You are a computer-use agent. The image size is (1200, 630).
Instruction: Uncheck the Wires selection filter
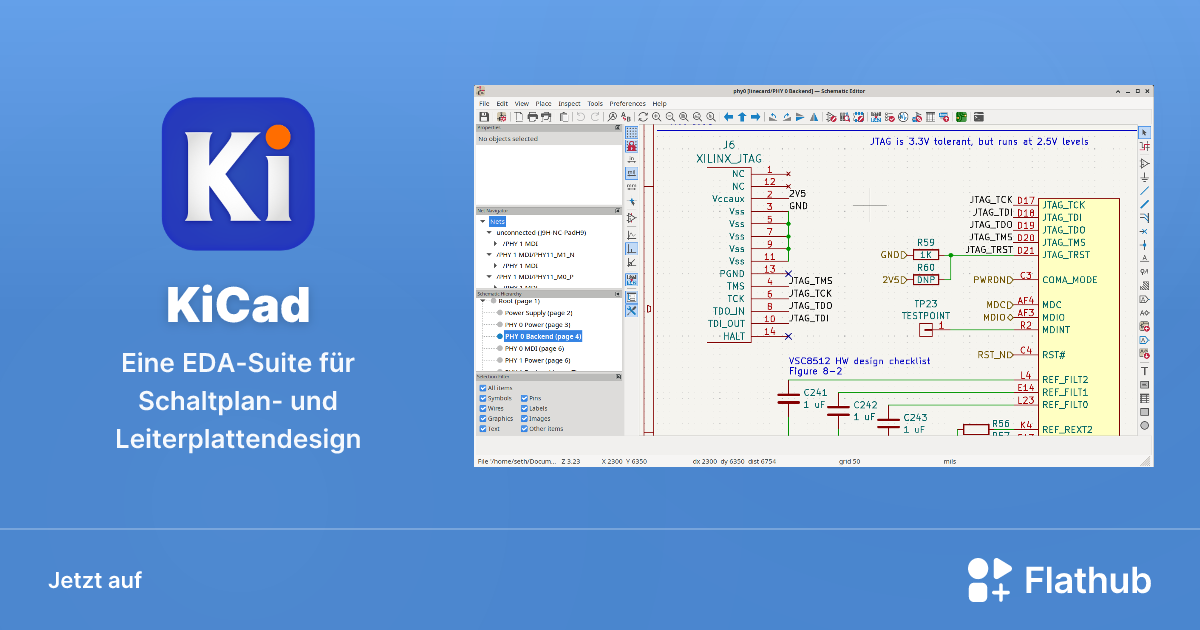(x=482, y=408)
